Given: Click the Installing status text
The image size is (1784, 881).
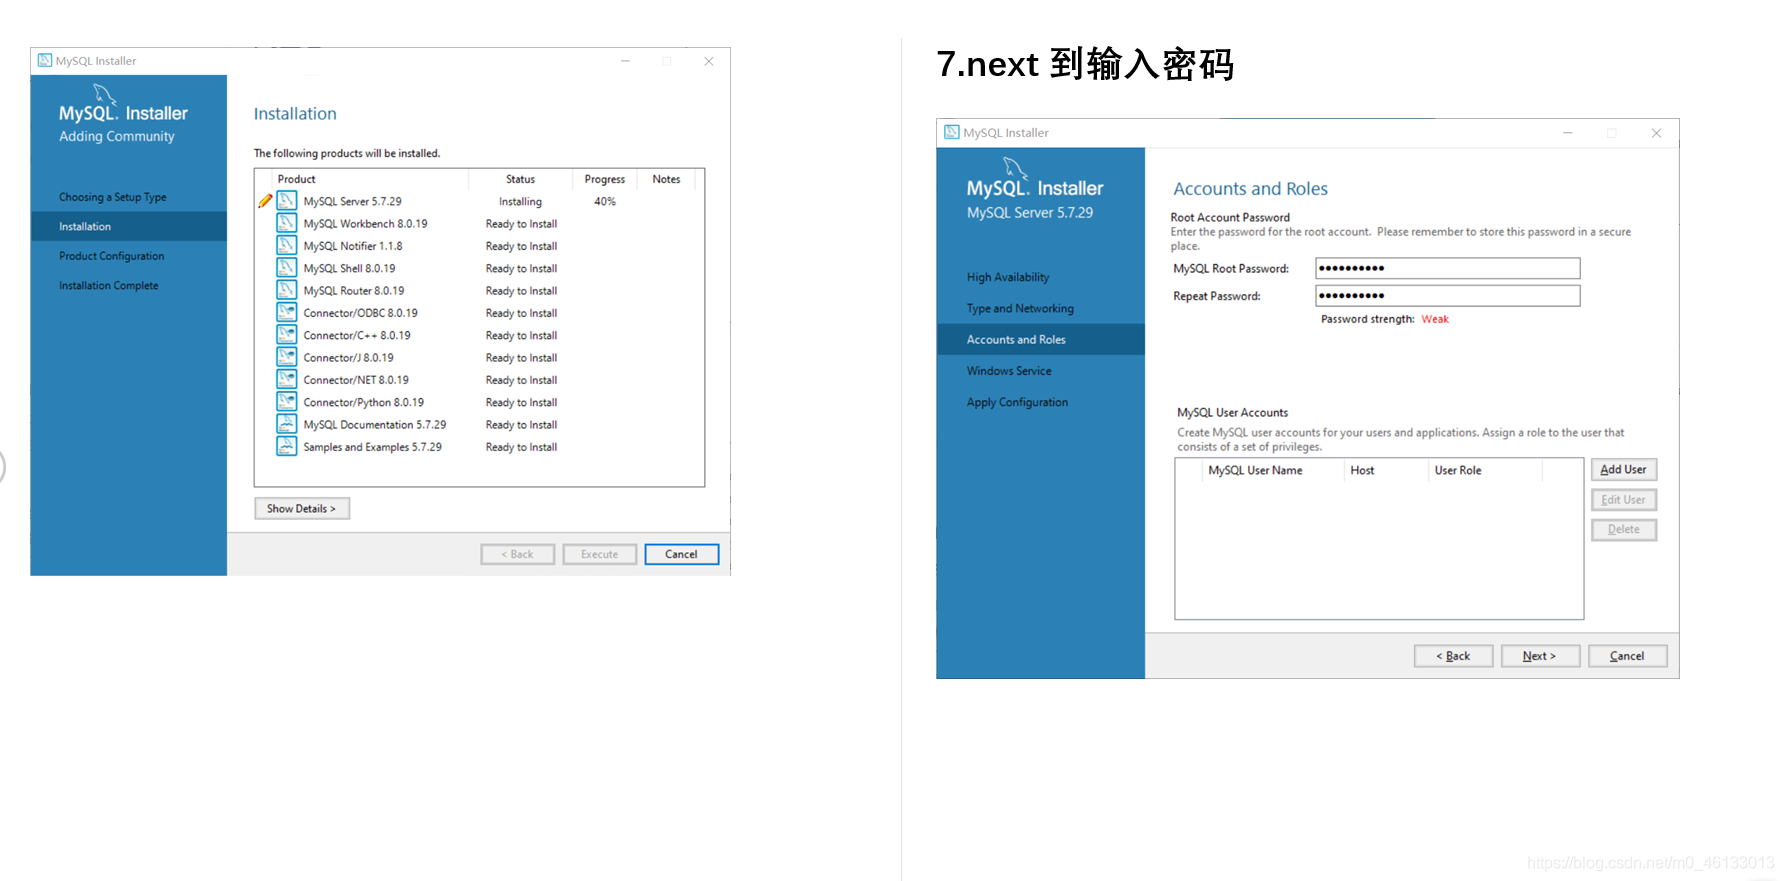Looking at the screenshot, I should click(520, 201).
